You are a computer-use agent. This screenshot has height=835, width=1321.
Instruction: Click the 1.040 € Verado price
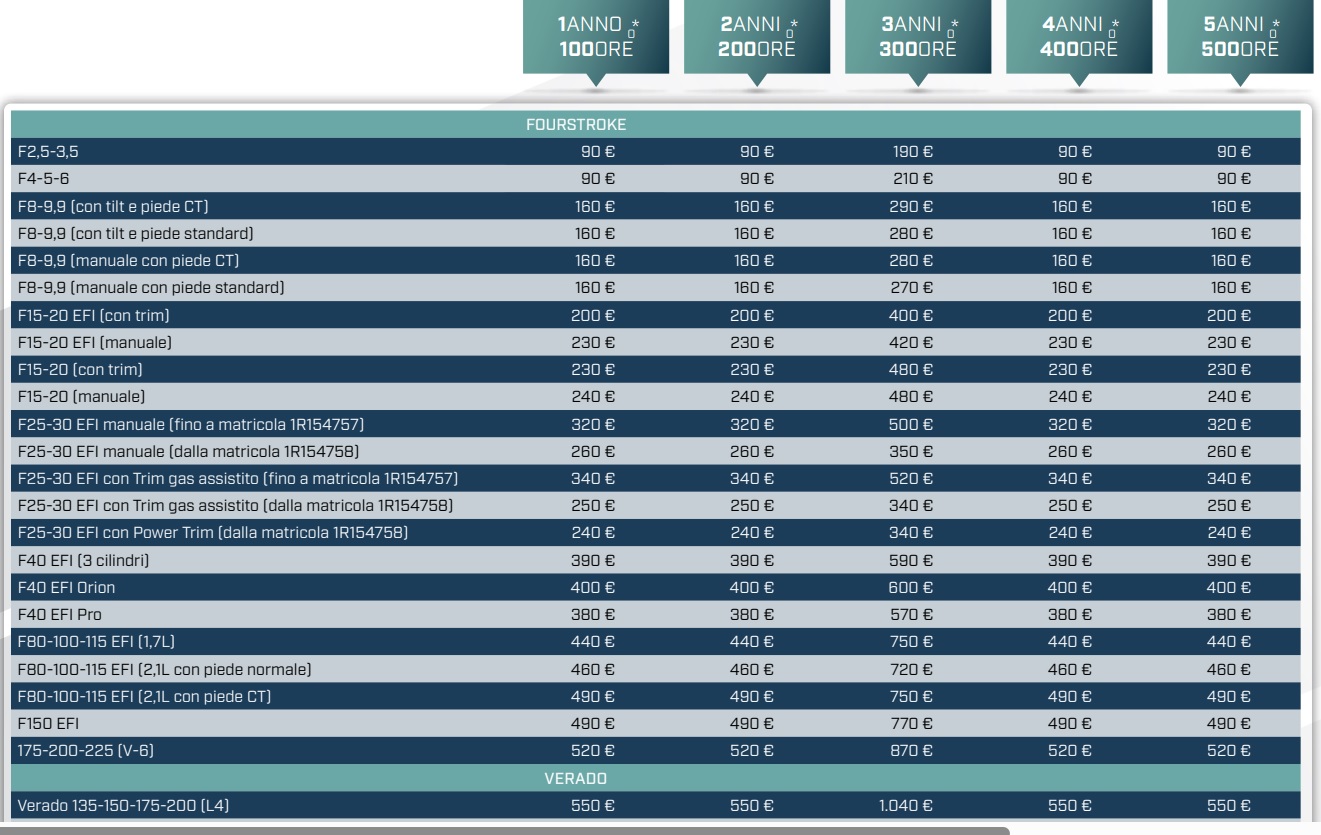tap(907, 805)
